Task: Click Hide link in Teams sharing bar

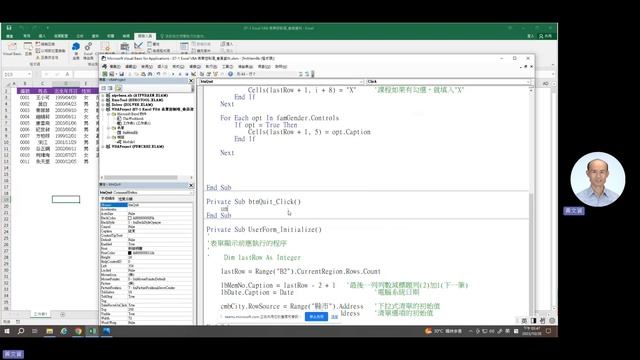Action: 334,317
